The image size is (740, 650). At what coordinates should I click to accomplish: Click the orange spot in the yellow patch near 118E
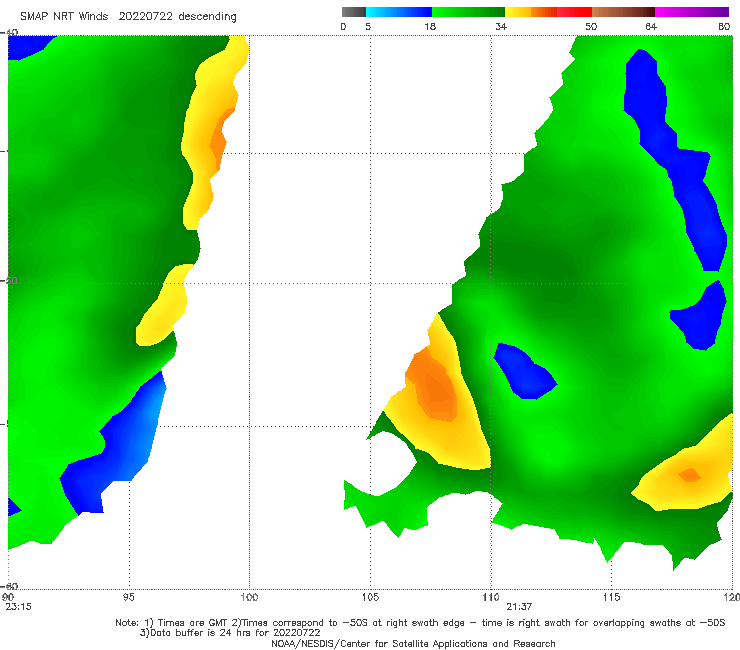690,475
